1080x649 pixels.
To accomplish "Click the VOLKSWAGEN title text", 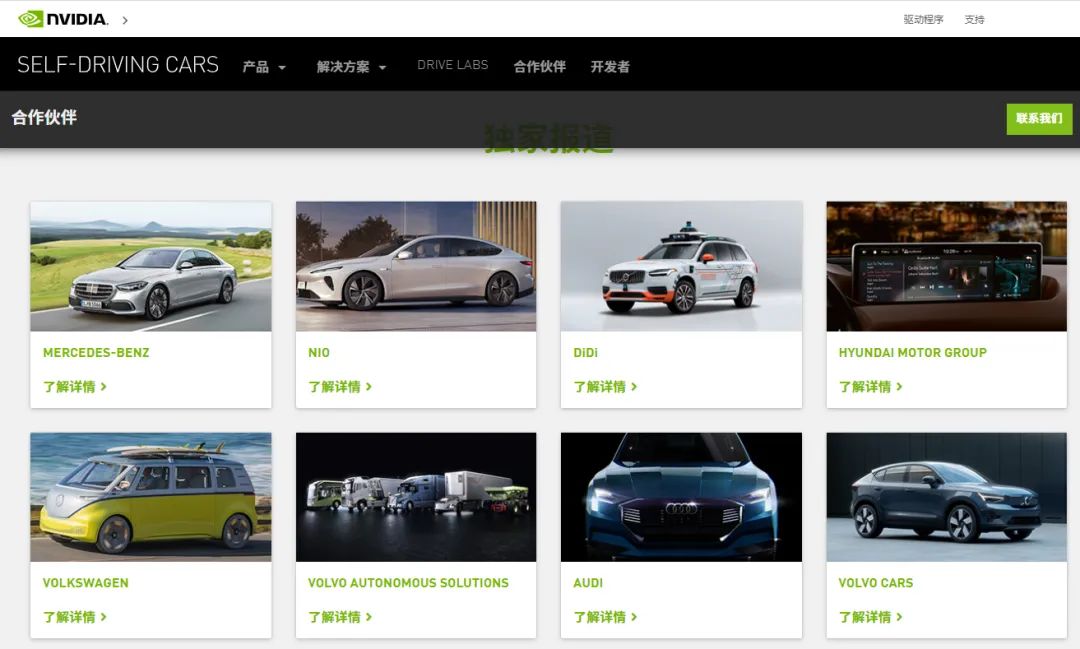I will [85, 583].
